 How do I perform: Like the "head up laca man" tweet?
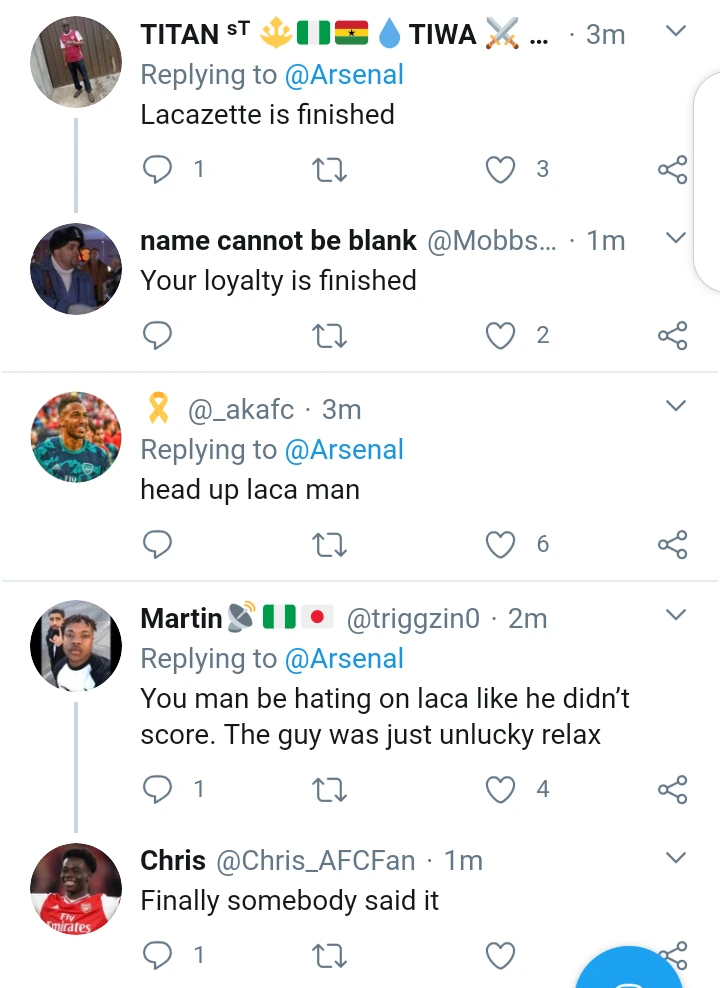pyautogui.click(x=500, y=544)
